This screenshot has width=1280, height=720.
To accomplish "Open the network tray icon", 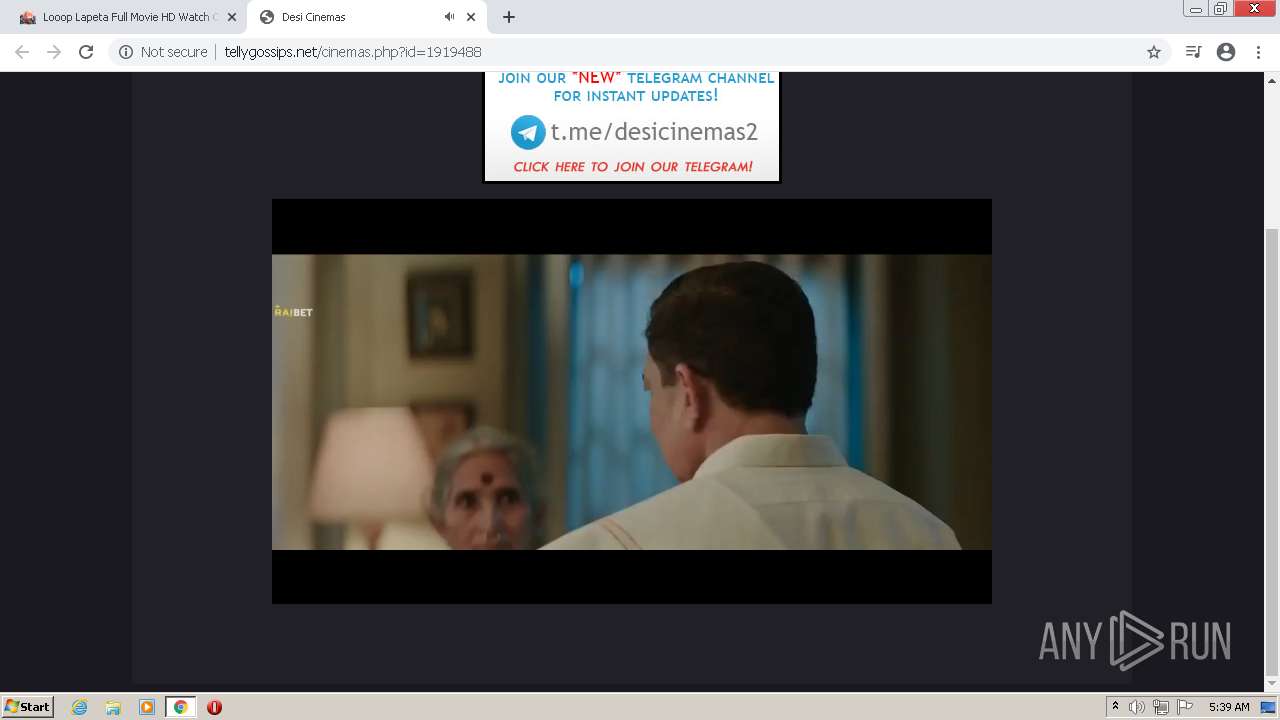I will coord(1161,707).
